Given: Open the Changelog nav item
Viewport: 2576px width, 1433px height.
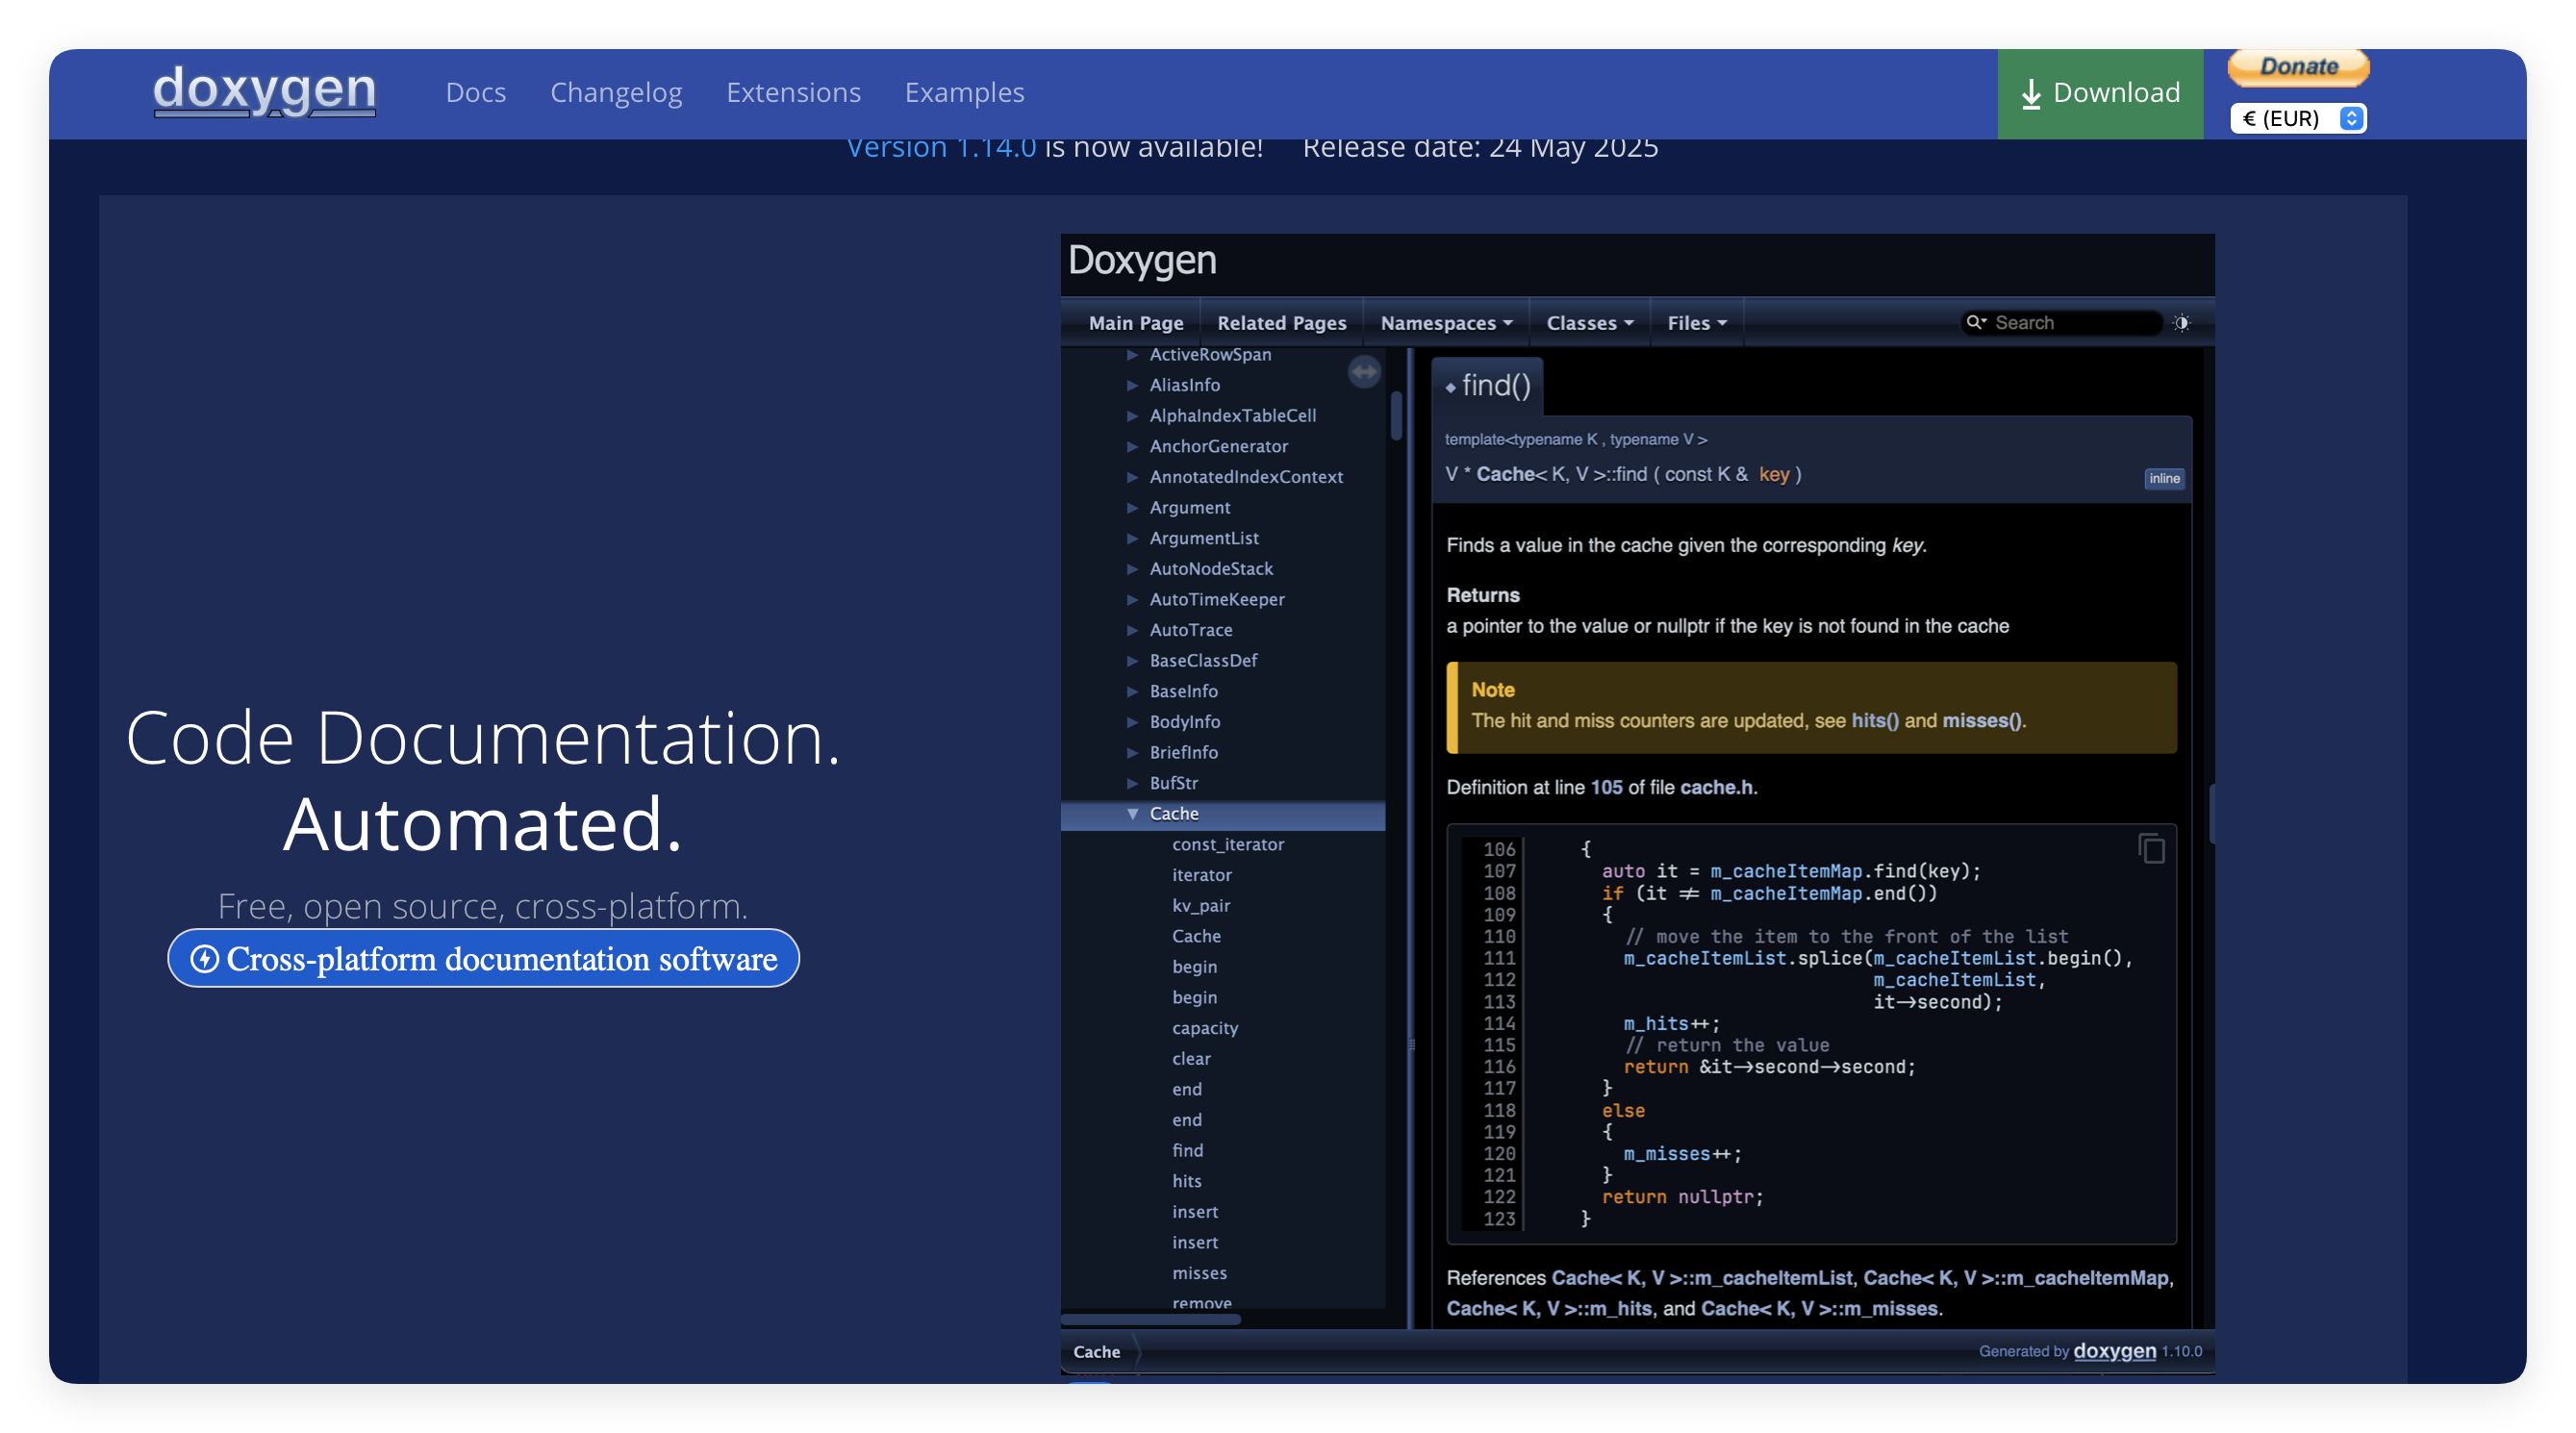Looking at the screenshot, I should (x=616, y=92).
